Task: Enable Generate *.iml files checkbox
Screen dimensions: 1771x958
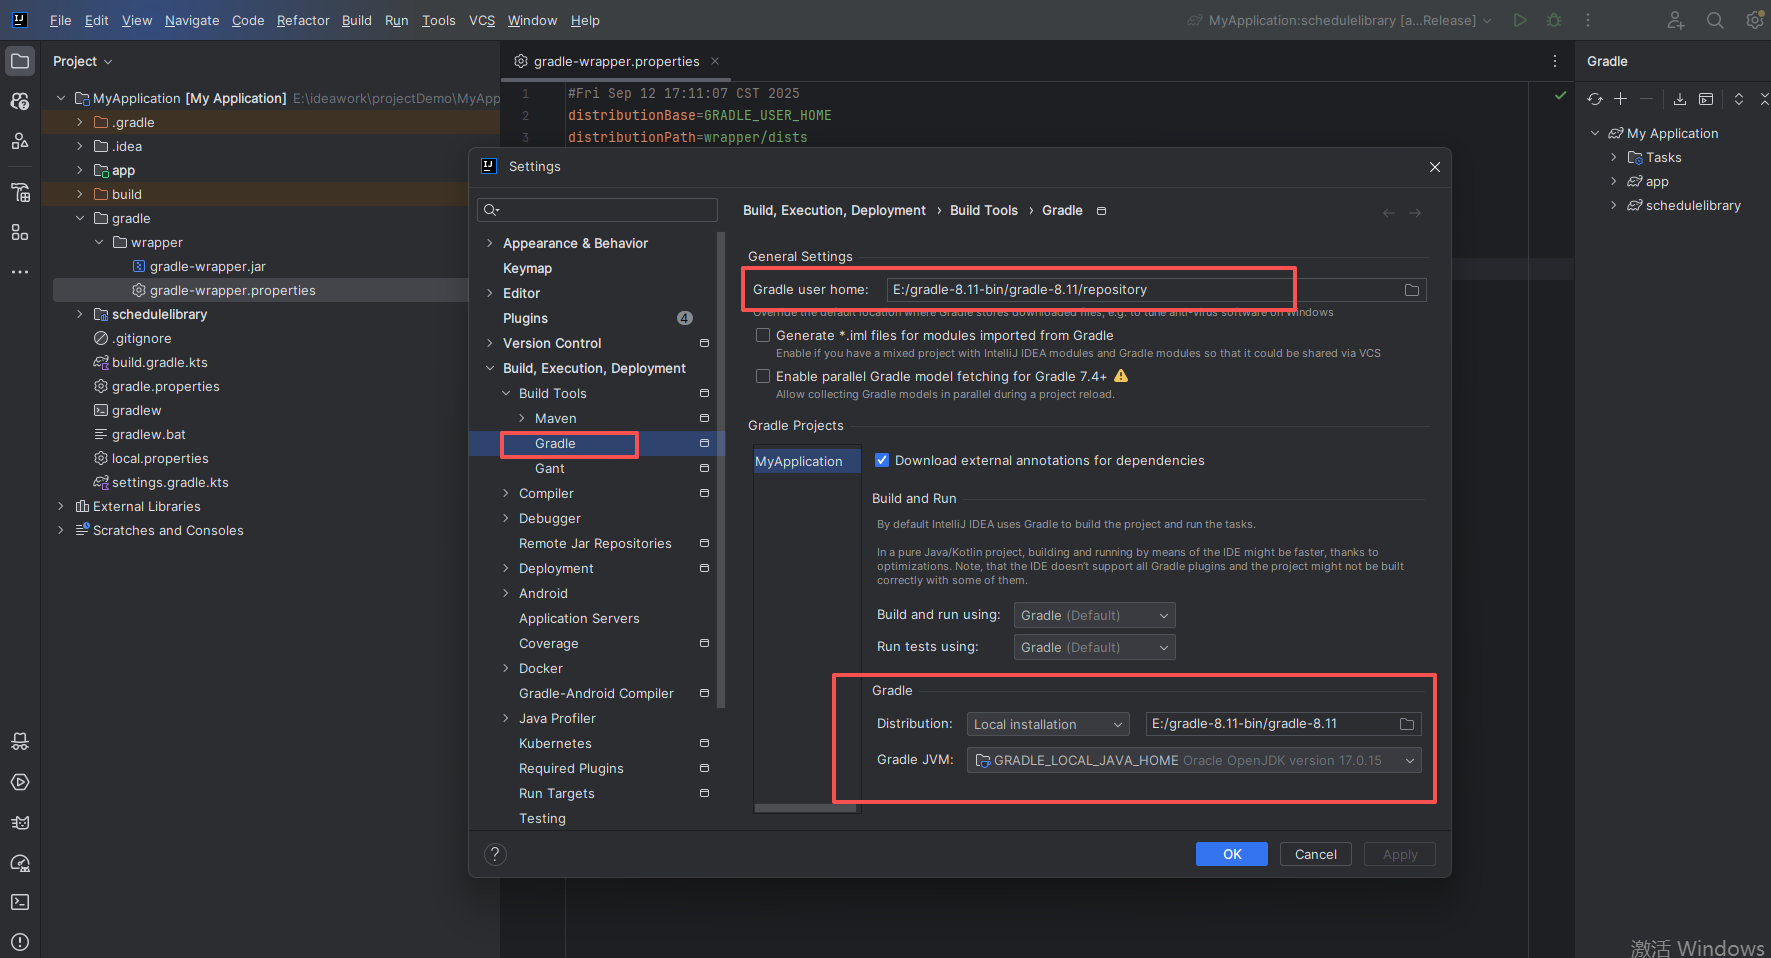Action: coord(763,335)
